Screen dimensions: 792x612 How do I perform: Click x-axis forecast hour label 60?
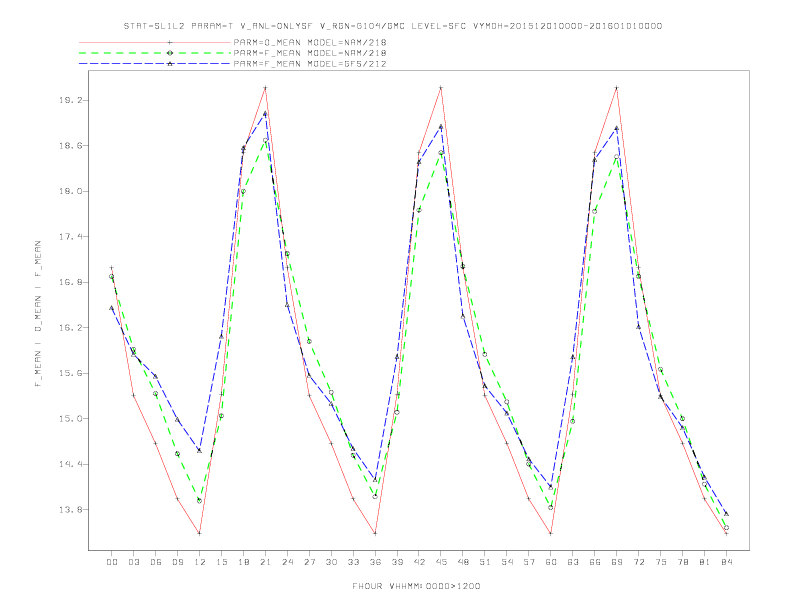551,562
